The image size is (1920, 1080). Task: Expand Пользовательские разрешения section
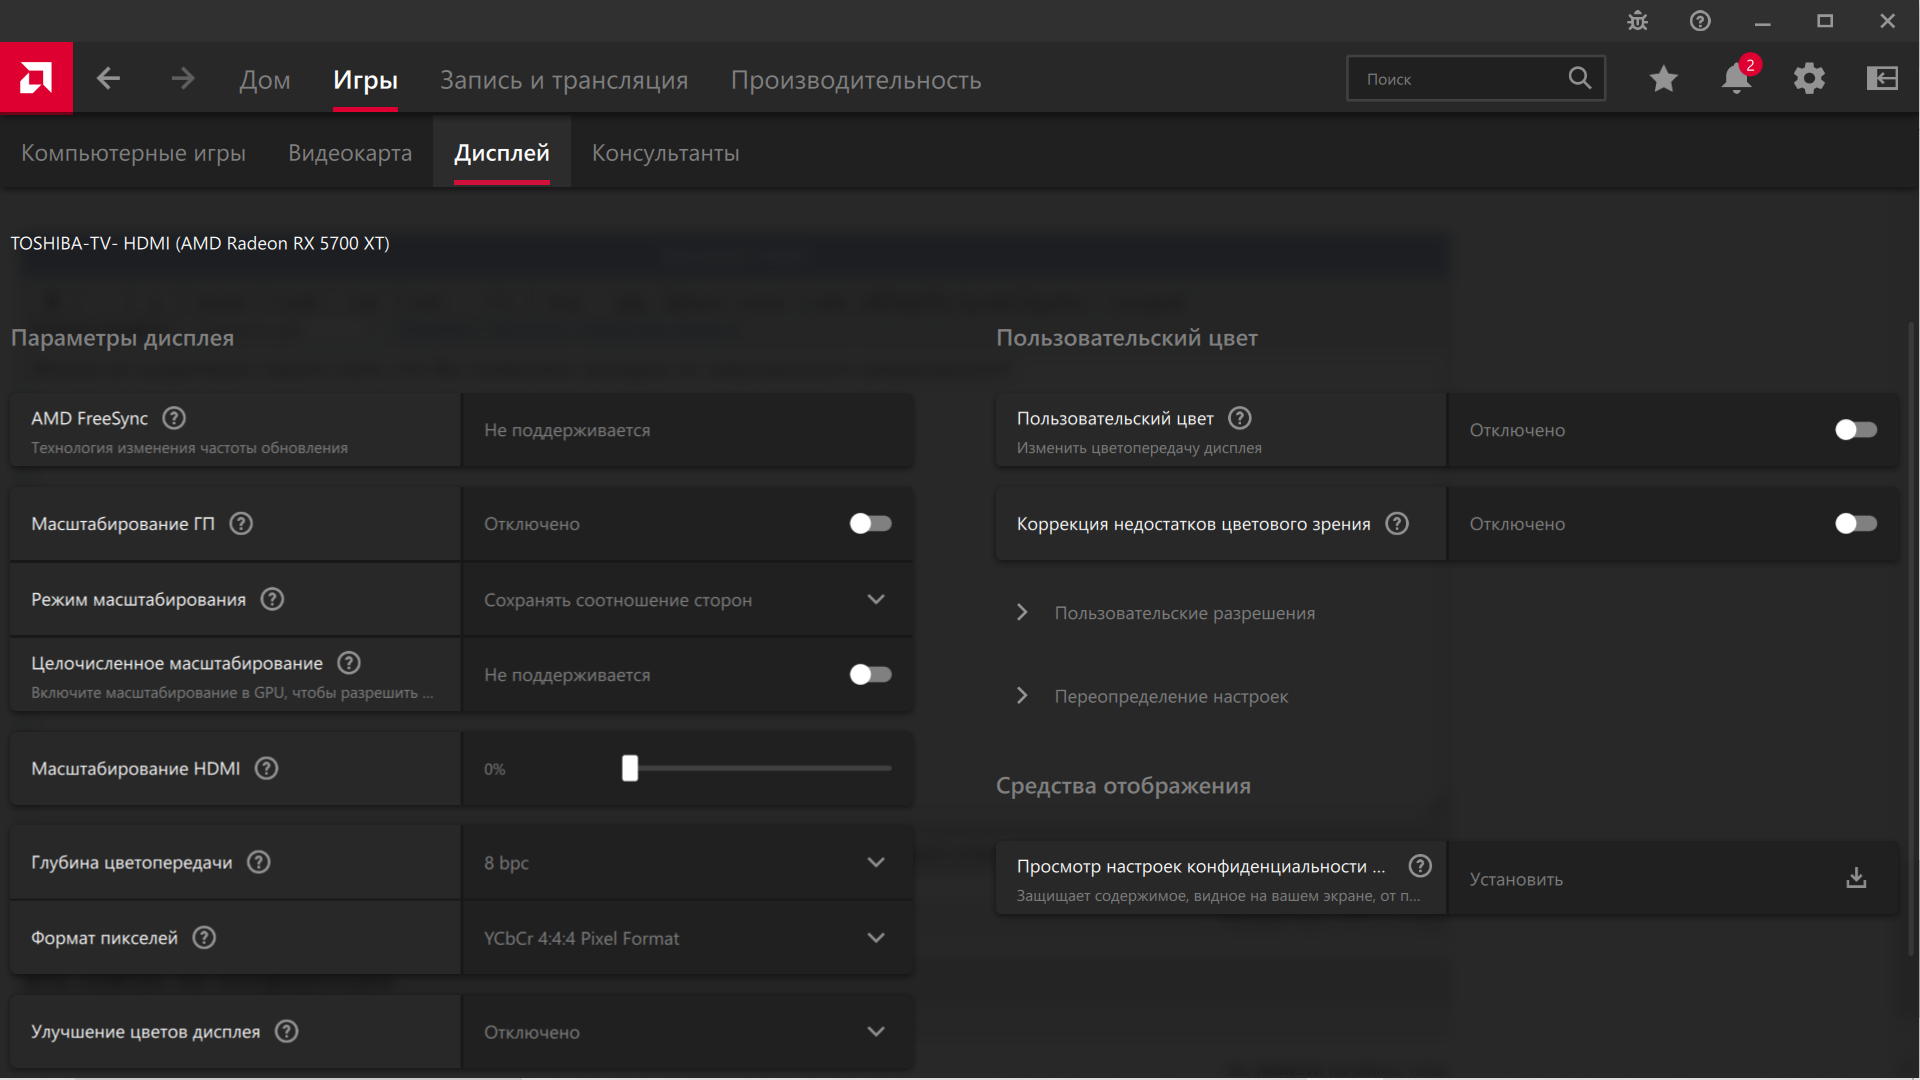tap(1184, 613)
